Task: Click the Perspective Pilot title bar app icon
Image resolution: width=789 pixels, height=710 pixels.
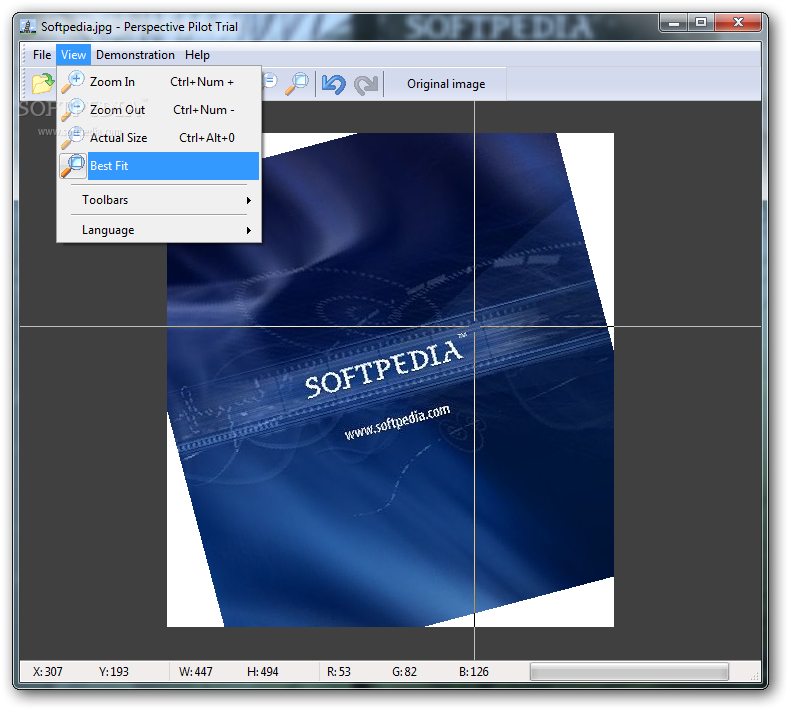Action: coord(27,26)
